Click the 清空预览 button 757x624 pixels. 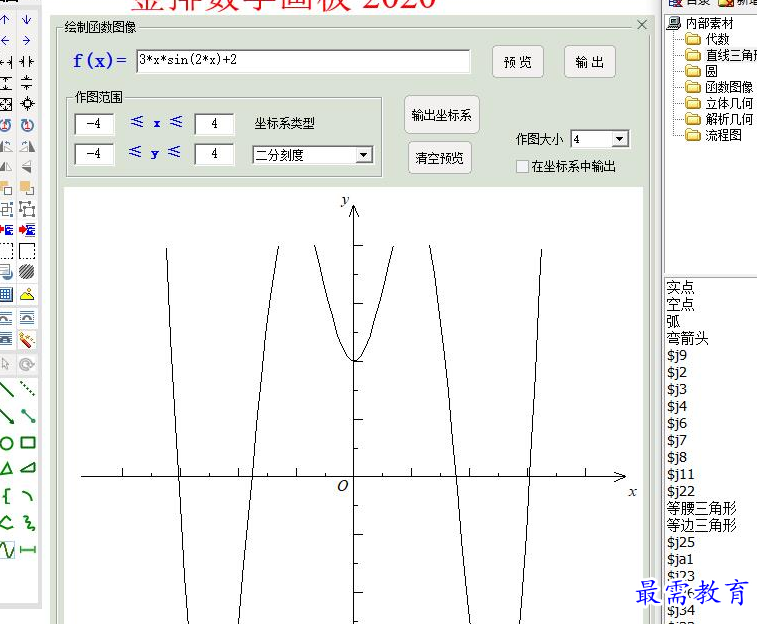pyautogui.click(x=439, y=158)
